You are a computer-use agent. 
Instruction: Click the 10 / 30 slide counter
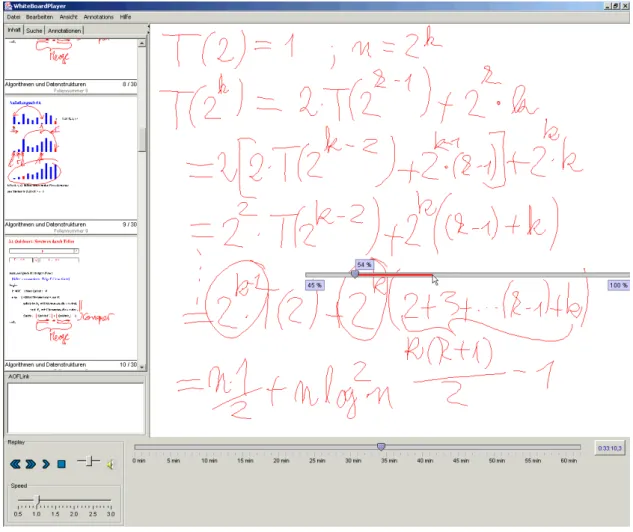[x=128, y=364]
